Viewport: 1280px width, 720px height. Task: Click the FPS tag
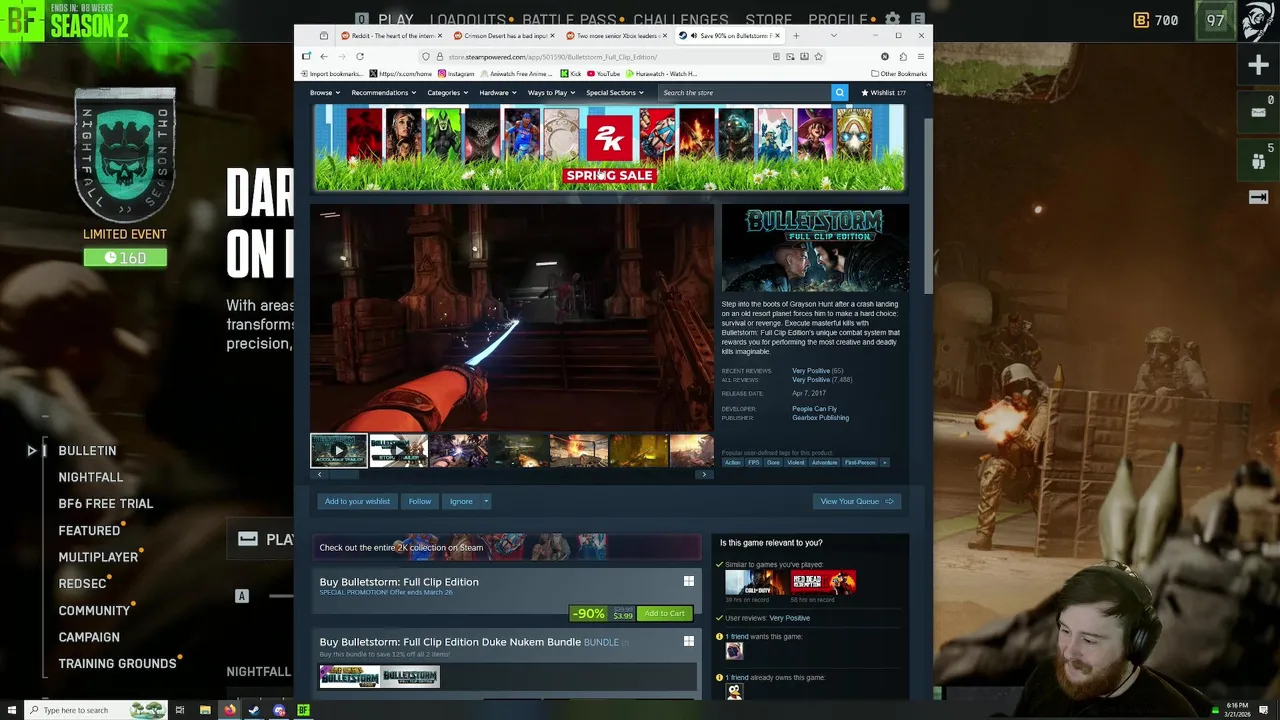(x=753, y=462)
